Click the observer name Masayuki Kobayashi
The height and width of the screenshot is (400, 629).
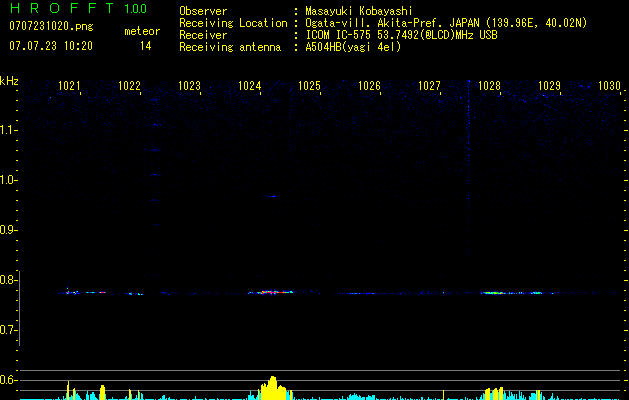click(x=359, y=11)
